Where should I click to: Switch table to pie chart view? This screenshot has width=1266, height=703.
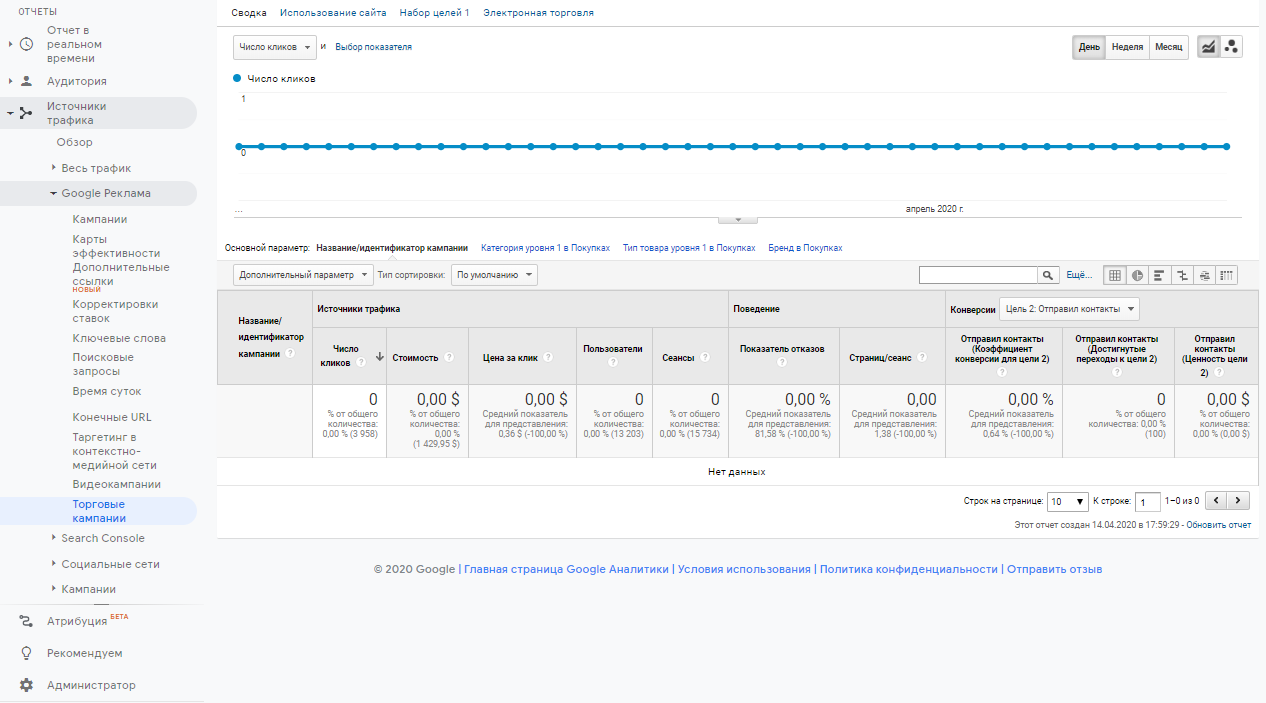coord(1138,275)
